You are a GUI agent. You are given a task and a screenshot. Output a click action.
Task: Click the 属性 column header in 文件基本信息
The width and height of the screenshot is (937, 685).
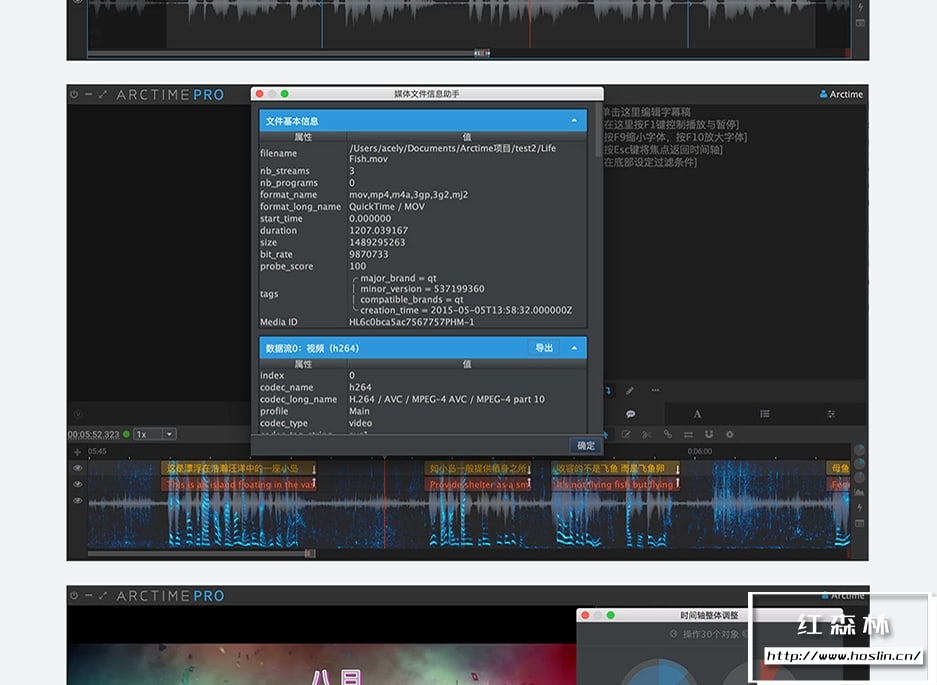point(303,137)
